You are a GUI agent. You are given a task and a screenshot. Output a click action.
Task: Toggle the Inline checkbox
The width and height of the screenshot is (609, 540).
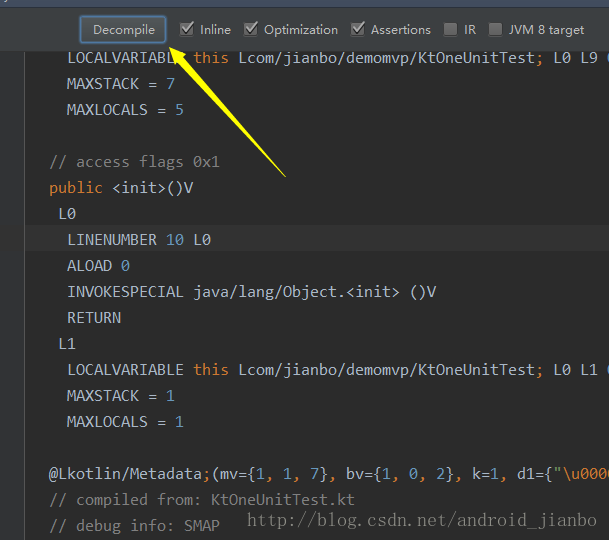pyautogui.click(x=187, y=29)
